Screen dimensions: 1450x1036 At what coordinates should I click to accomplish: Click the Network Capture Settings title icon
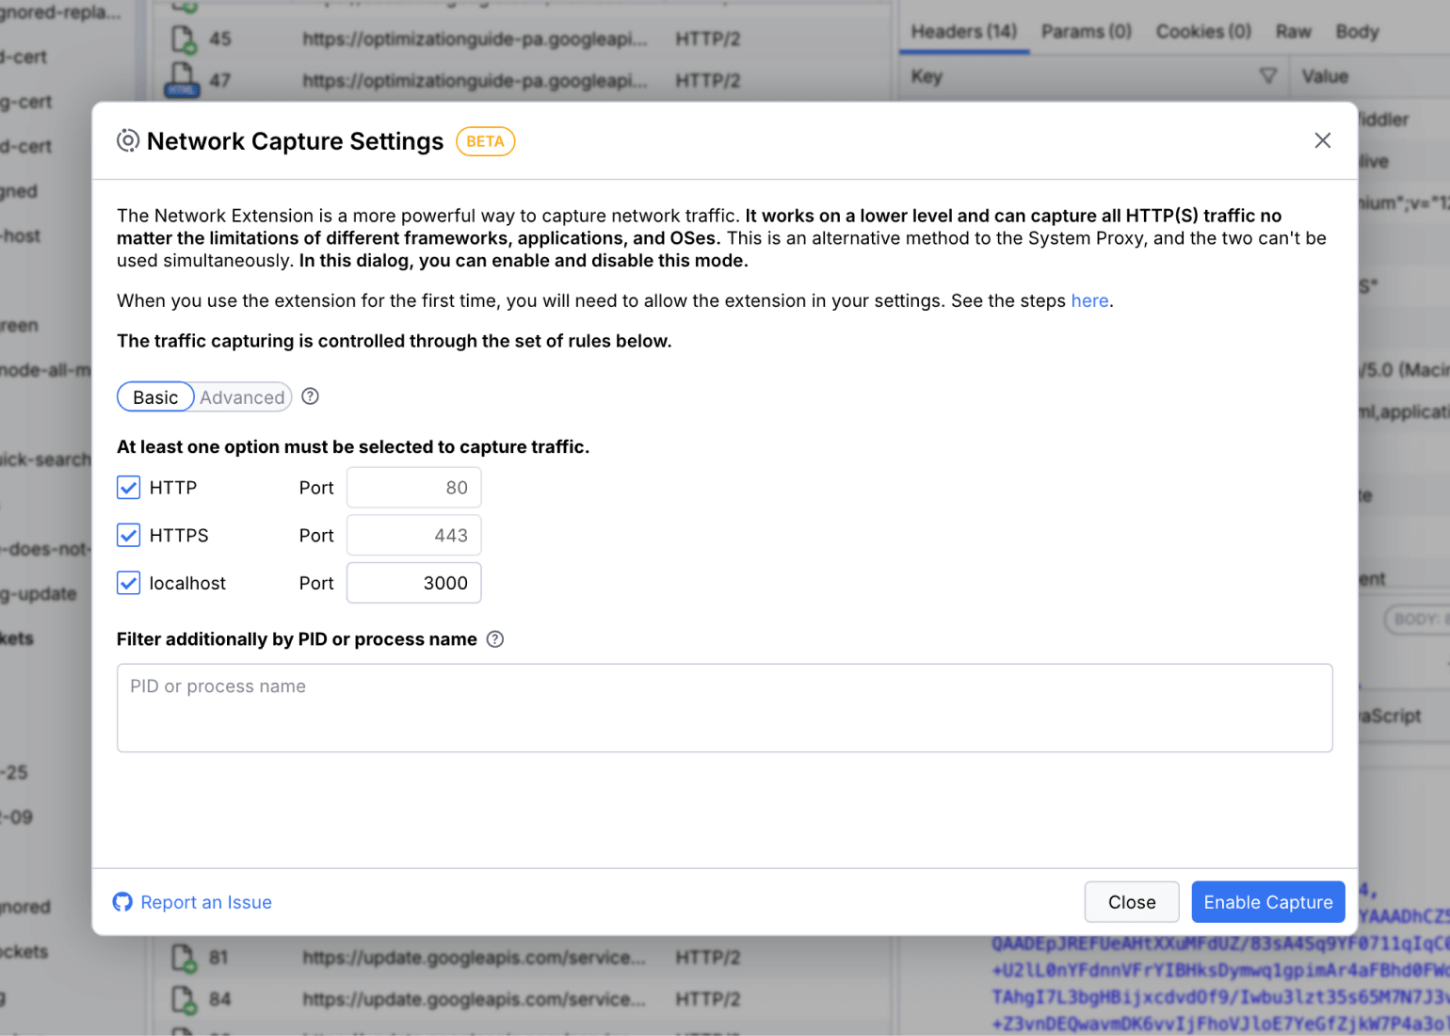click(128, 141)
